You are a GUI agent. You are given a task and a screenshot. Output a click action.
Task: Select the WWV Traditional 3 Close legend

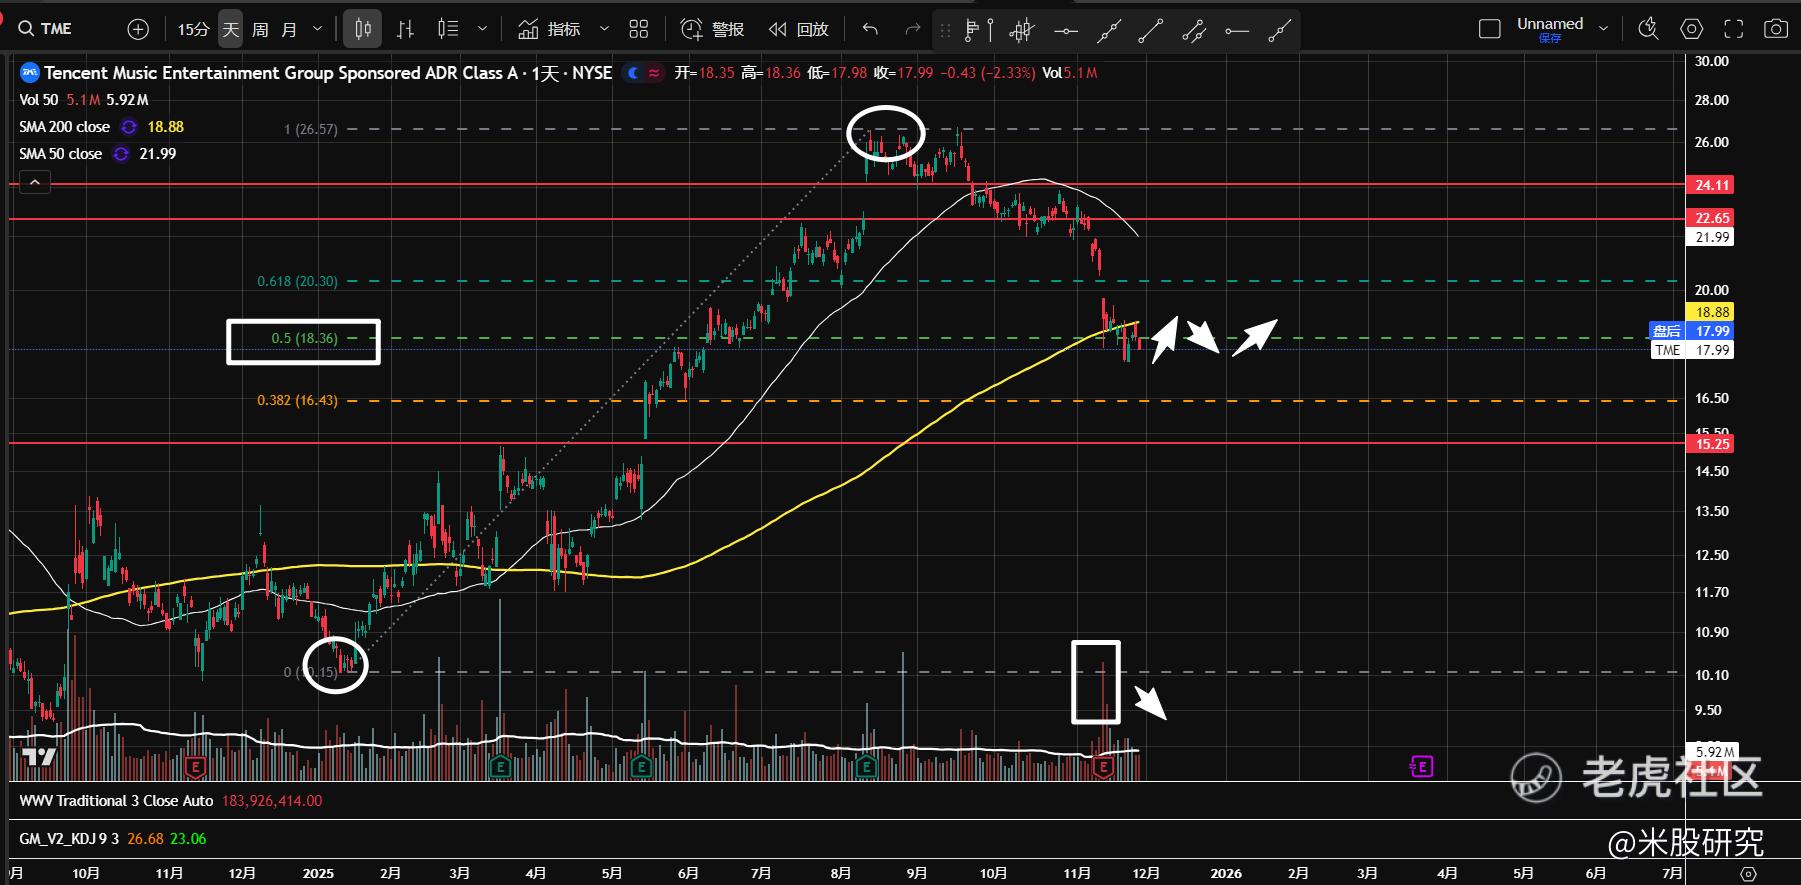pyautogui.click(x=116, y=801)
